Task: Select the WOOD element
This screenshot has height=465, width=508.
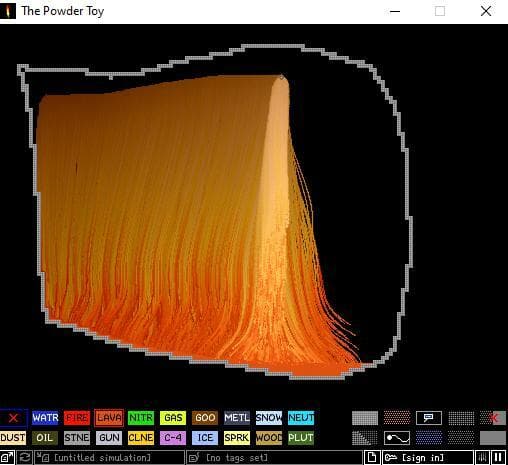Action: [269, 438]
